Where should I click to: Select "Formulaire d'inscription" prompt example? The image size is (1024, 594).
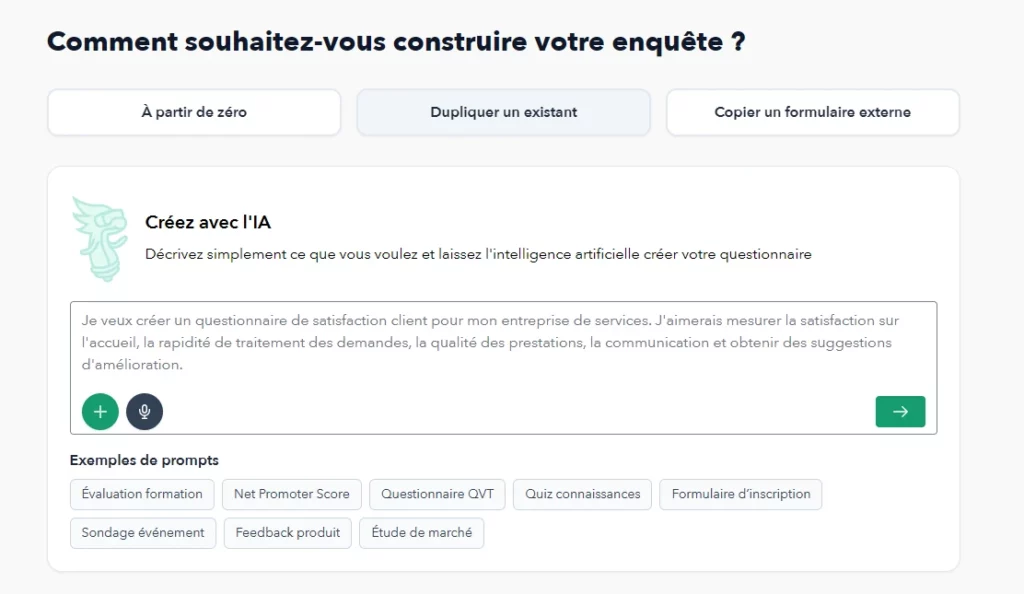pos(740,493)
